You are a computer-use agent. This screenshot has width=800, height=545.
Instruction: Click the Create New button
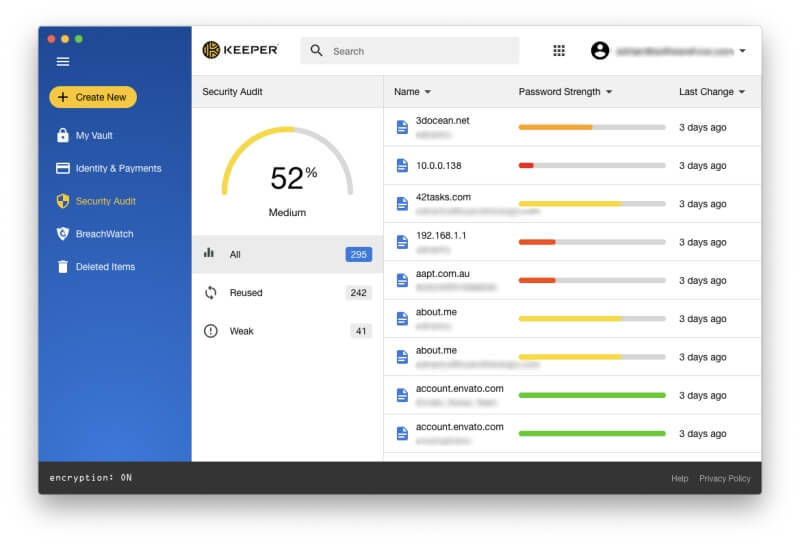pos(93,97)
